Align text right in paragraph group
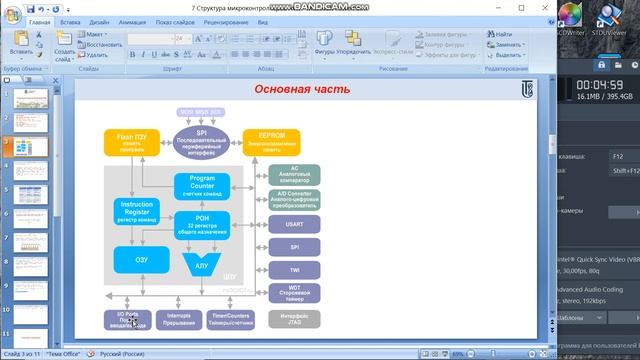The height and width of the screenshot is (360, 640). point(256,54)
